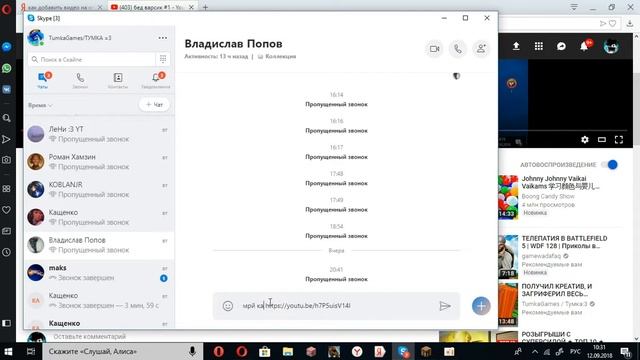Open Opera sidebar search icon
Screen dimensions: 640x360
point(7,118)
